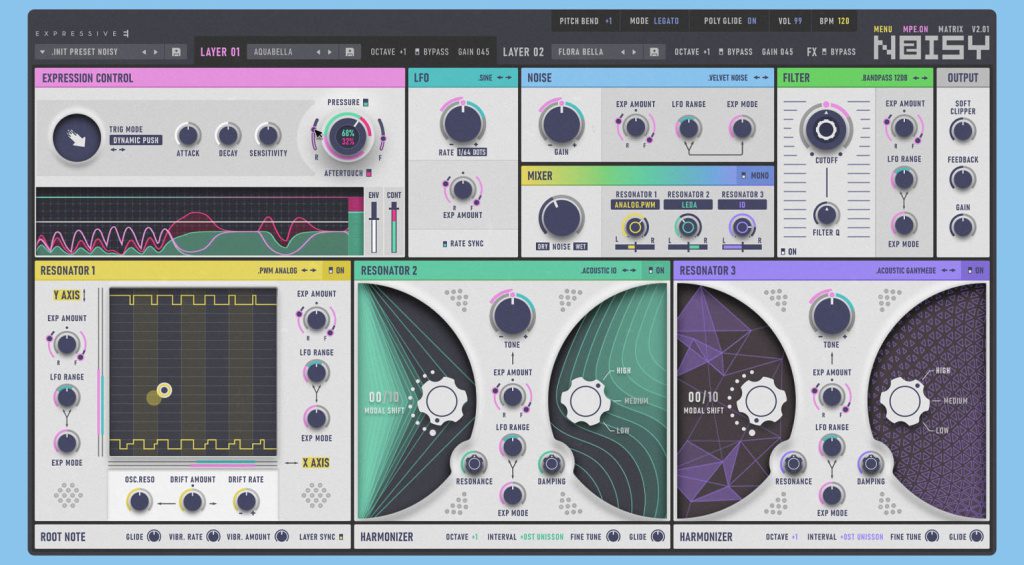Click the Y AXIS label in Resonator 1

click(x=67, y=295)
